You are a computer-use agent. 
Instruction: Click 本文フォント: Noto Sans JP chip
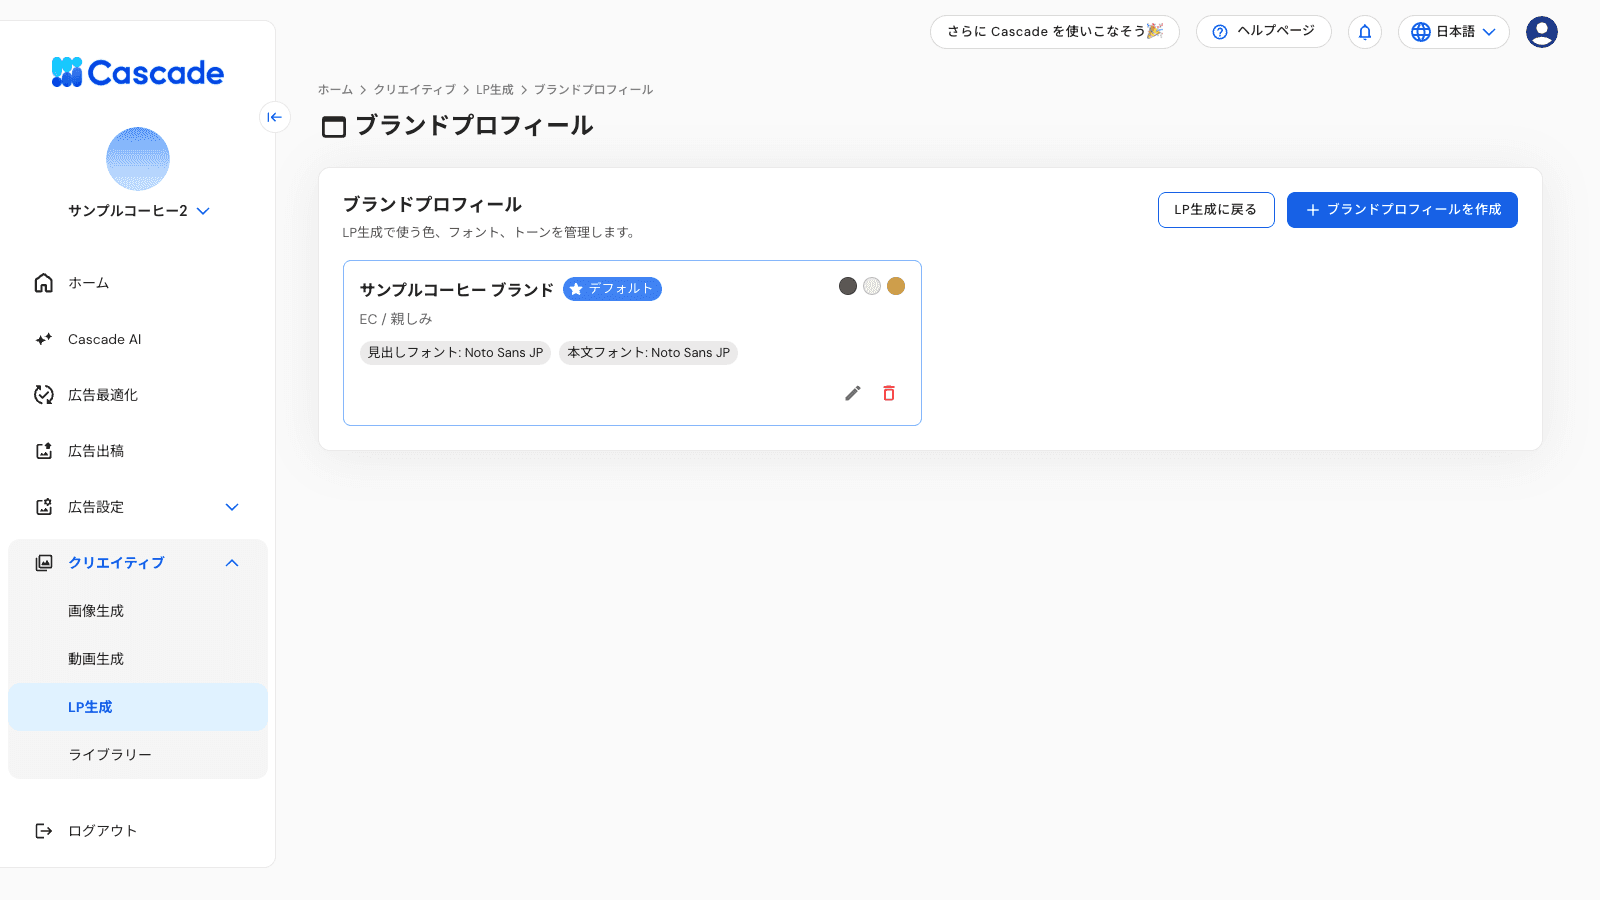tap(648, 353)
